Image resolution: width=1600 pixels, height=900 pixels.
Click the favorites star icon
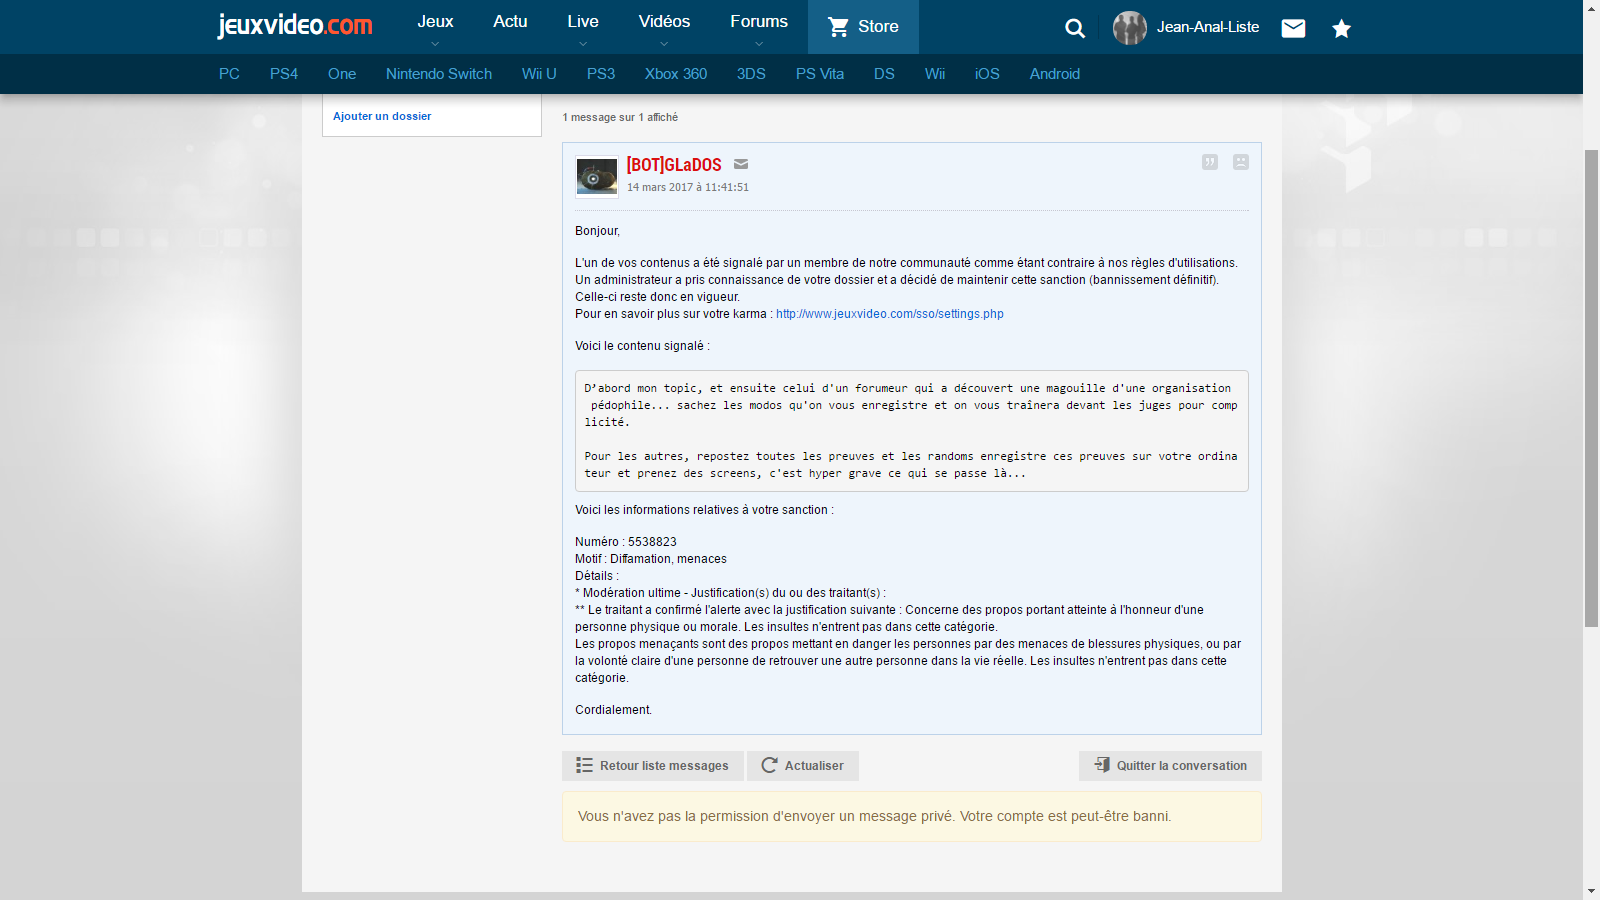point(1341,29)
